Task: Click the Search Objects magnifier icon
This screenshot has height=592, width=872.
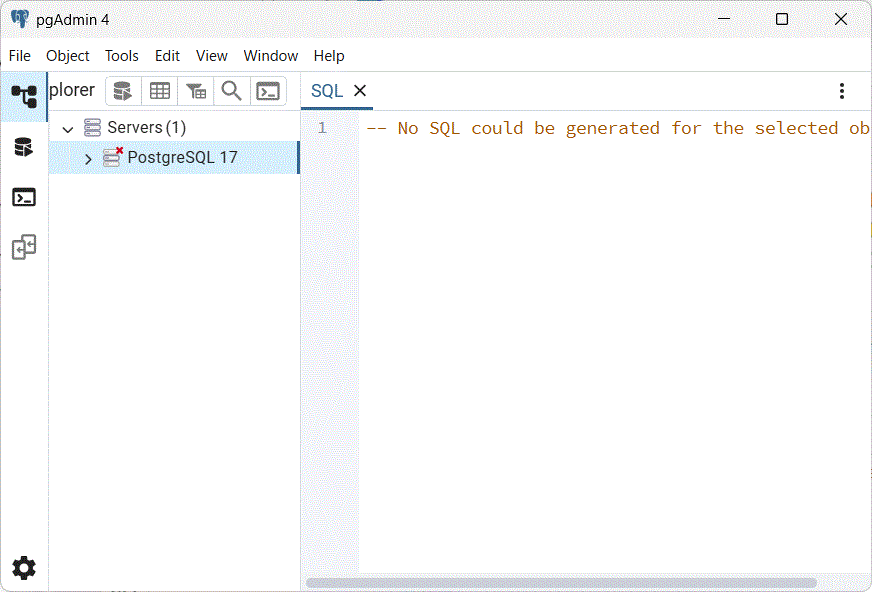Action: point(231,91)
